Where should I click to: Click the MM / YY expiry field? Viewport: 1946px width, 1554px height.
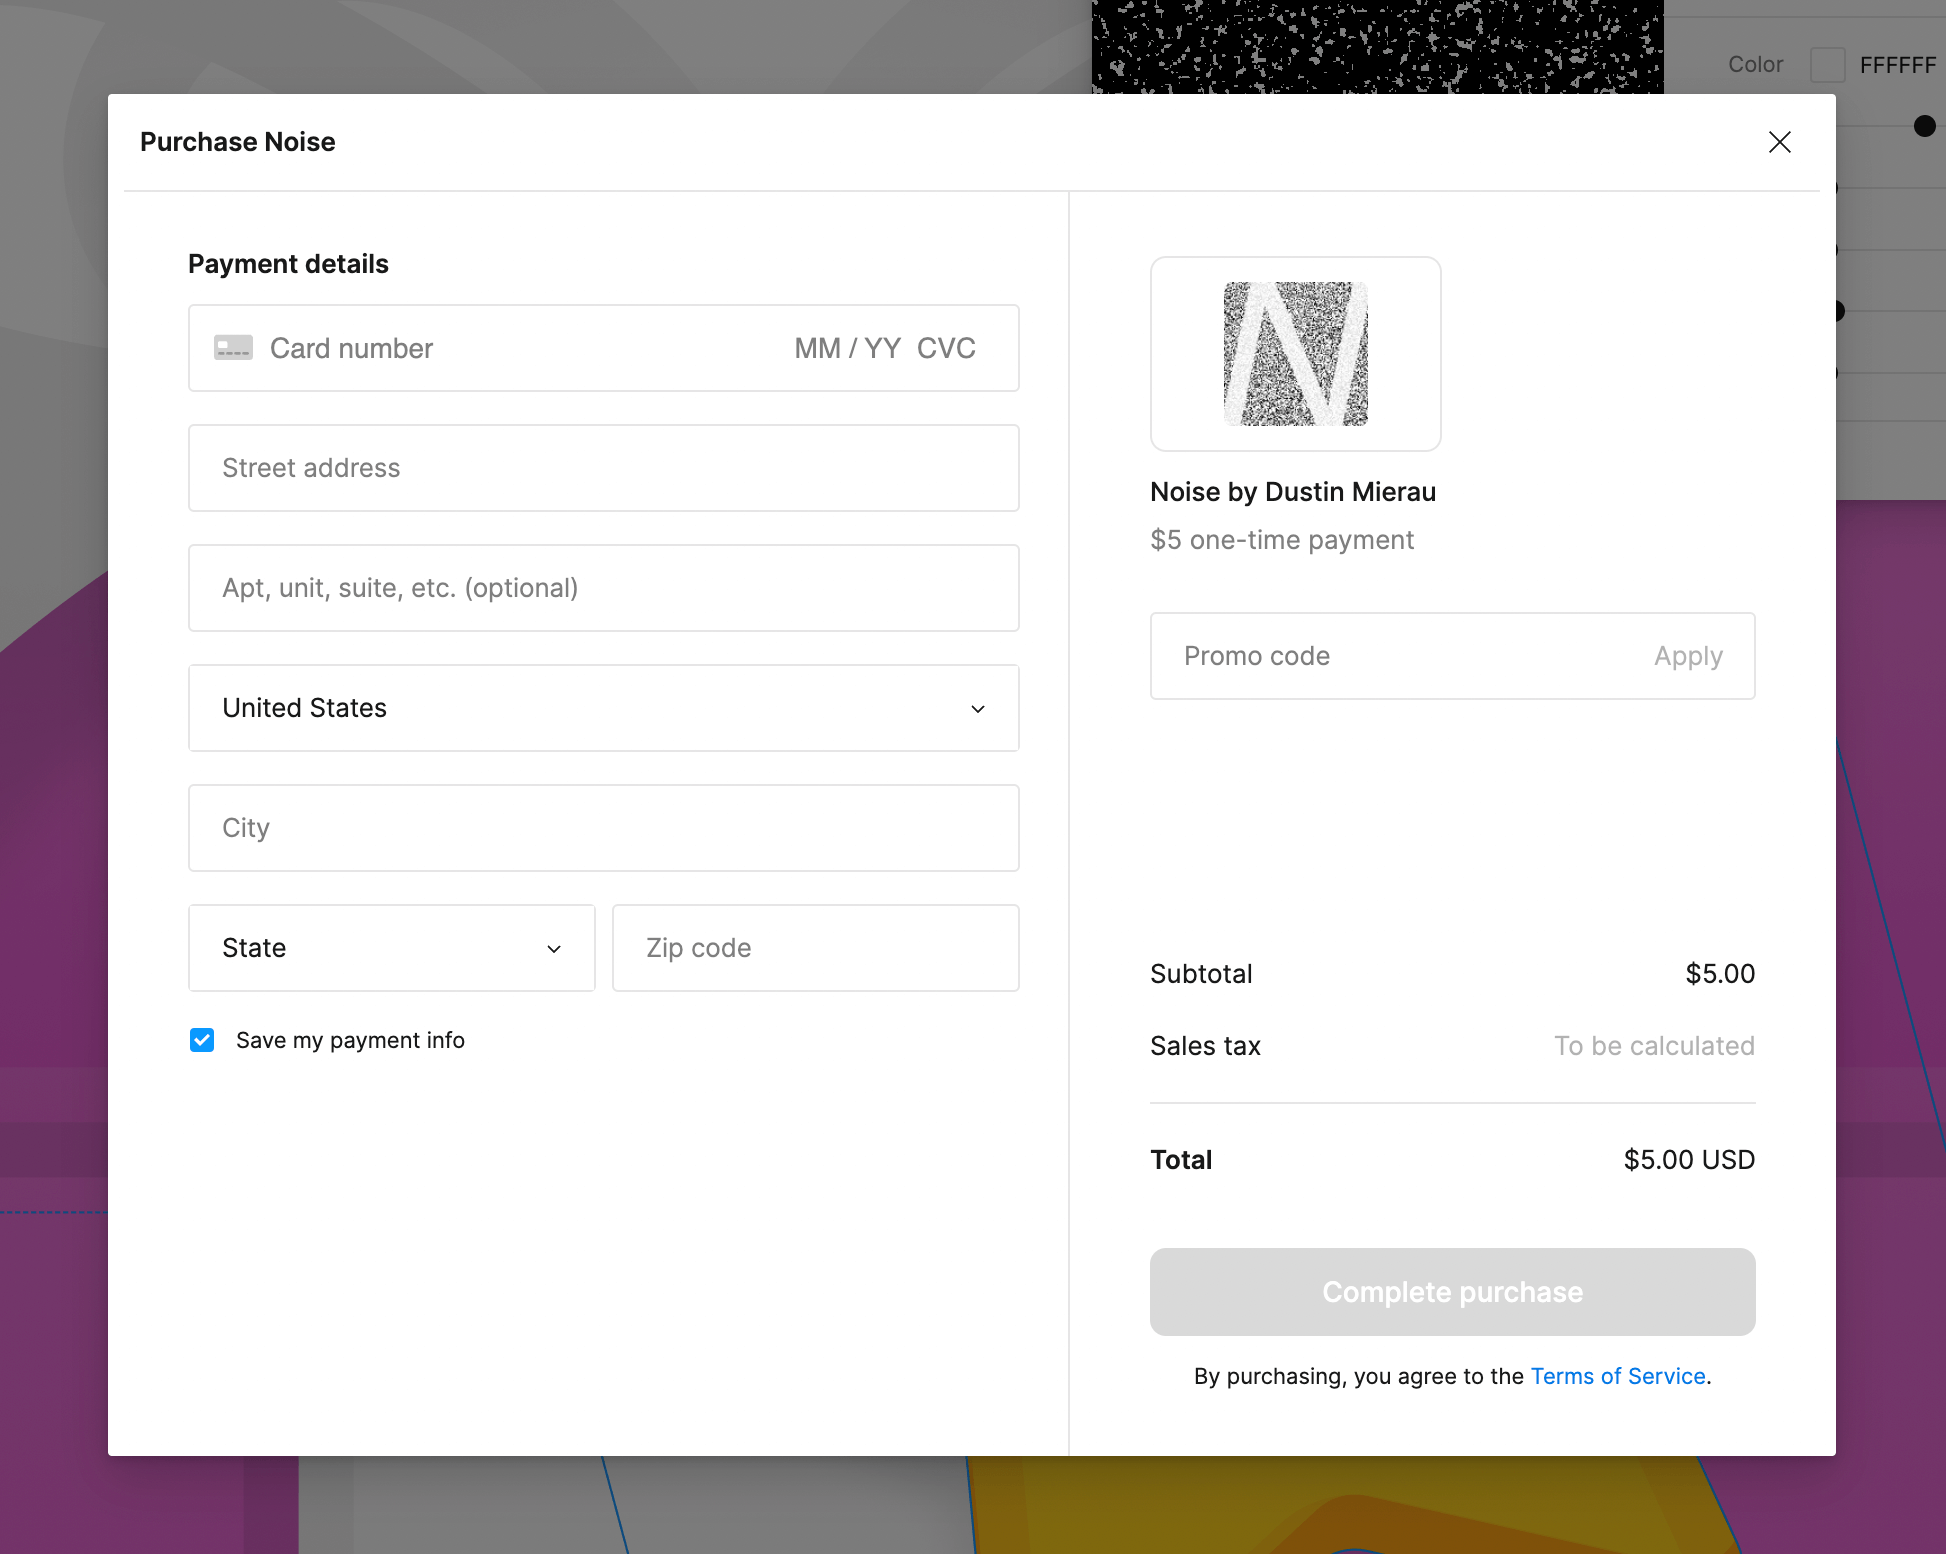click(847, 348)
